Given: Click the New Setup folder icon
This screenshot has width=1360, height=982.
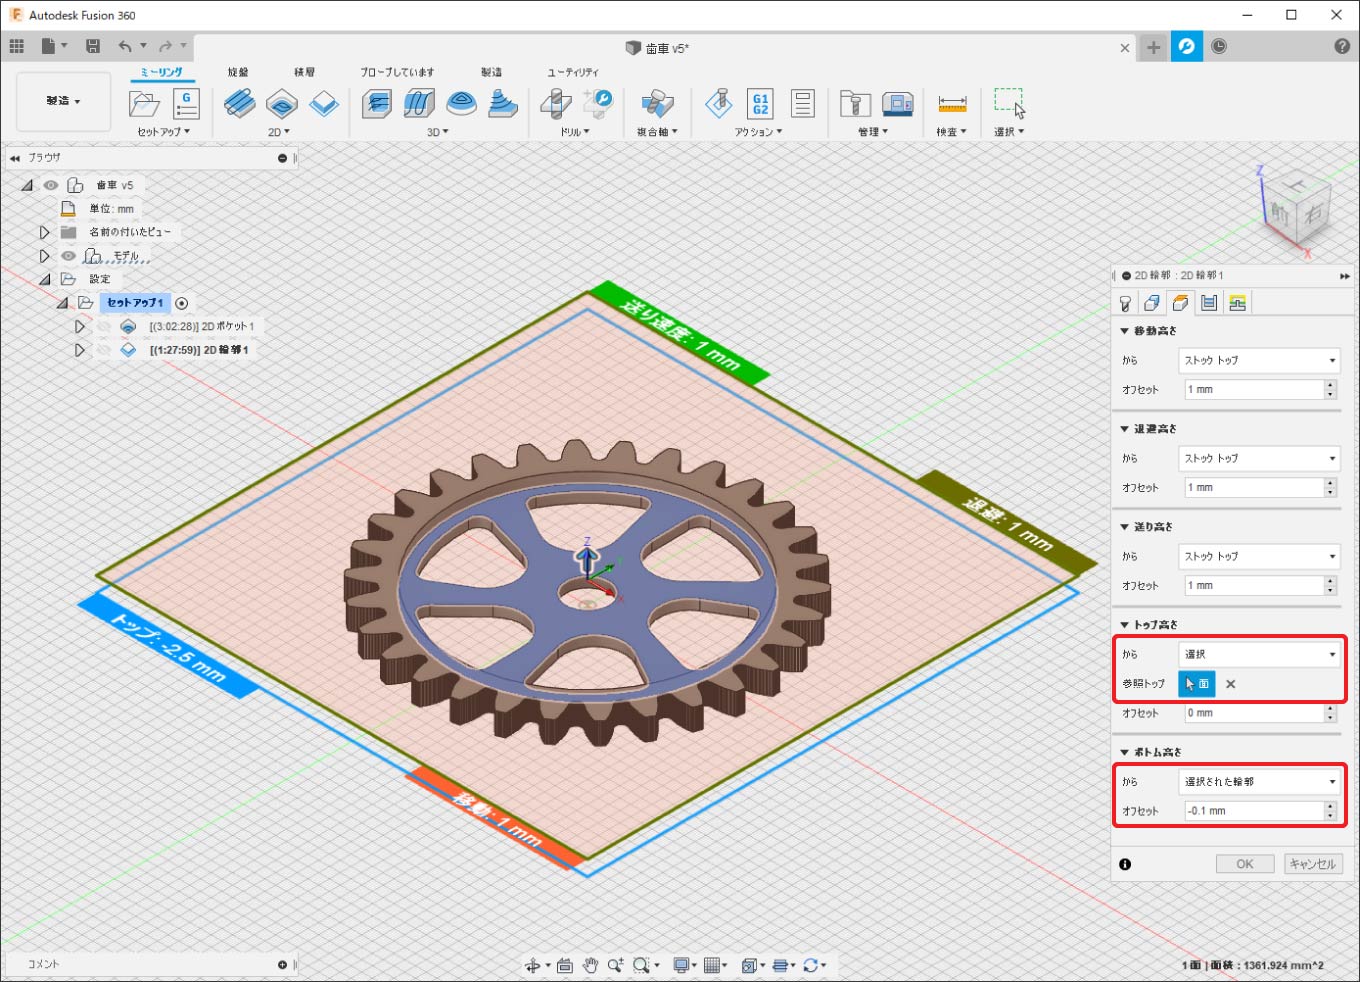Looking at the screenshot, I should (144, 104).
